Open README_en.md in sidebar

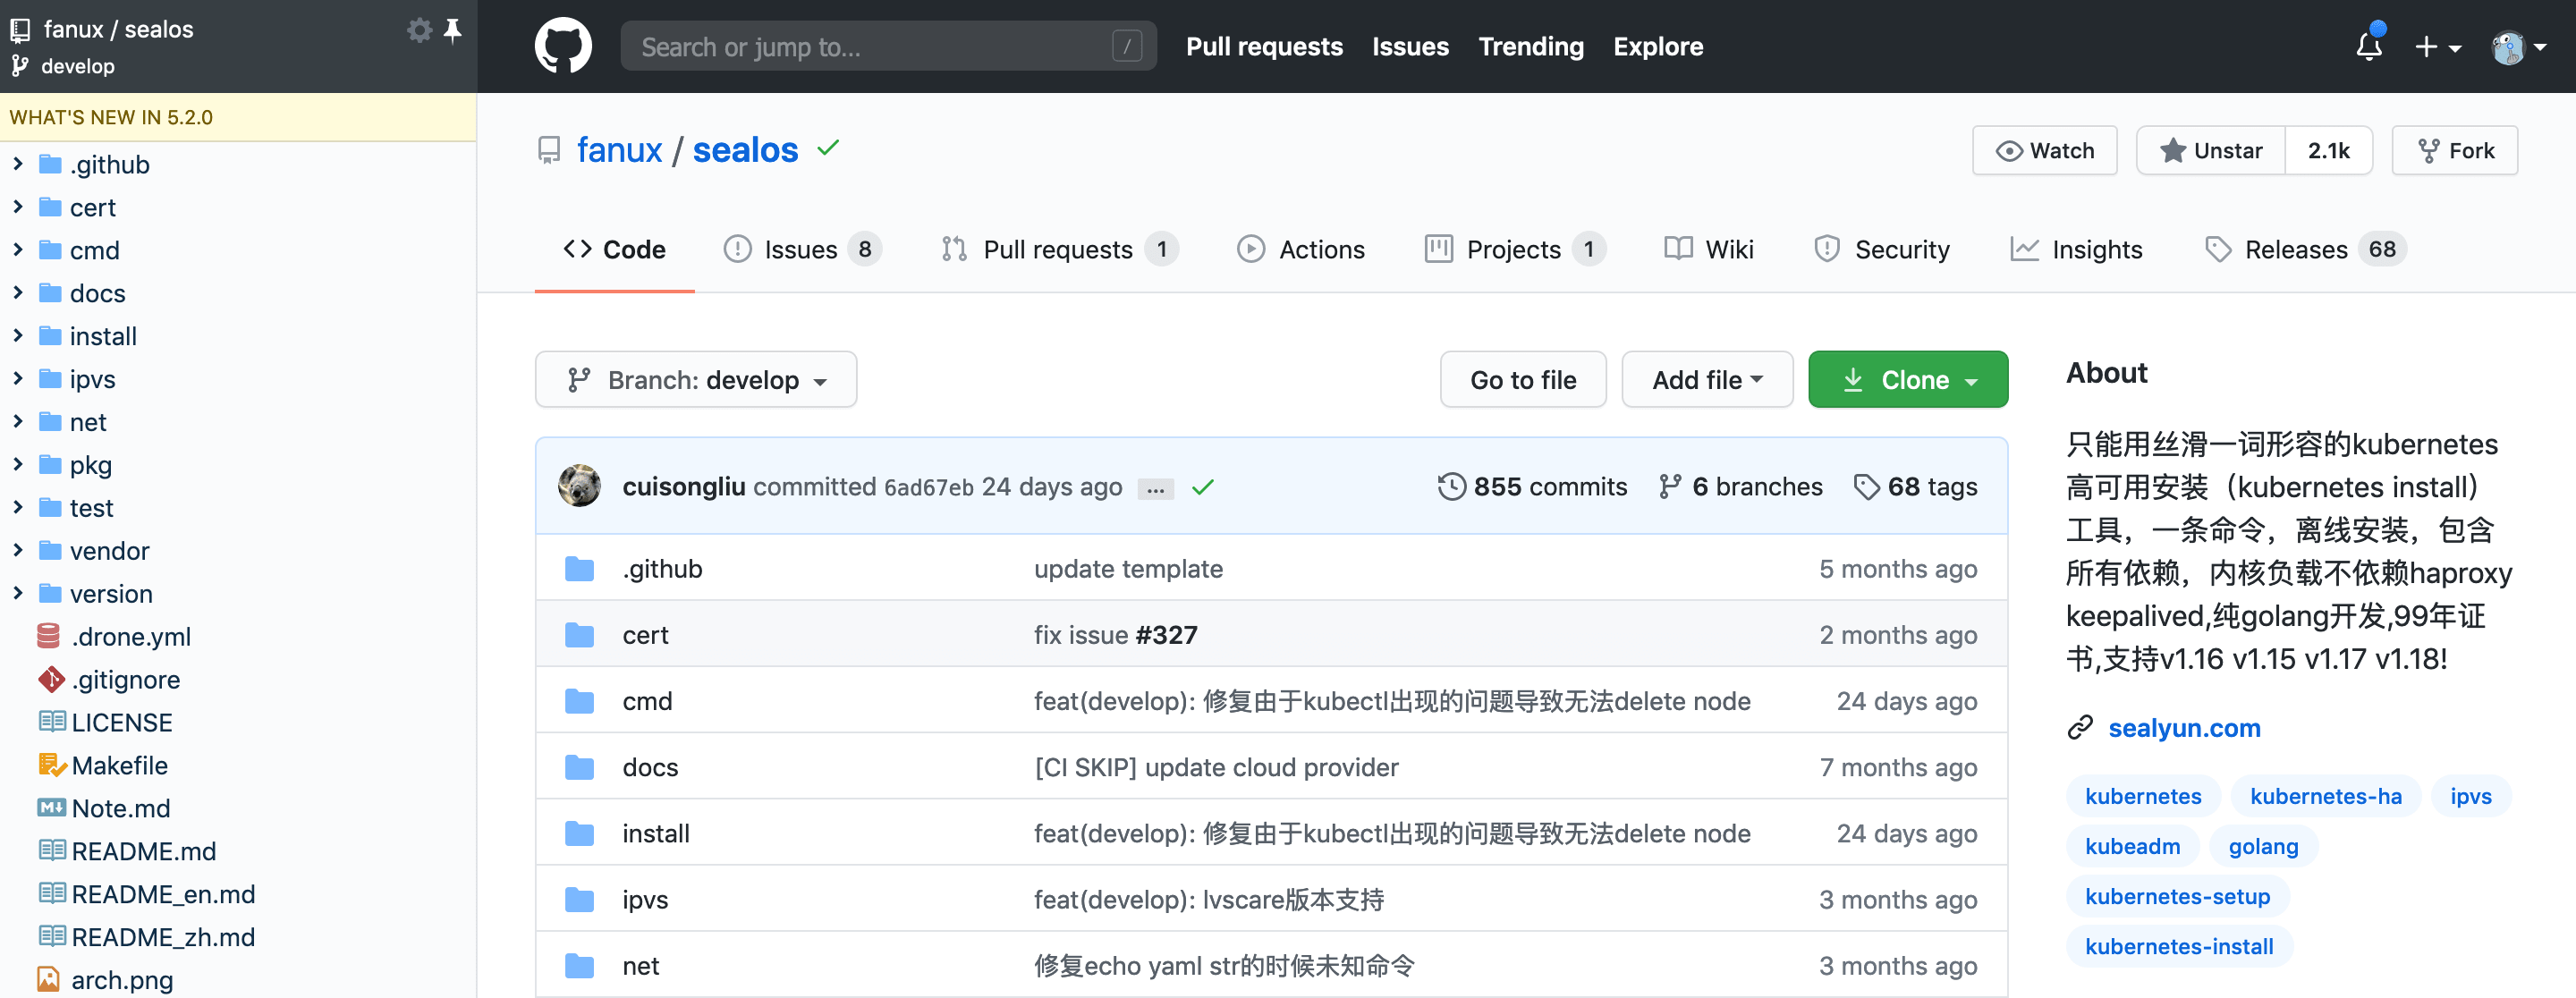tap(163, 893)
